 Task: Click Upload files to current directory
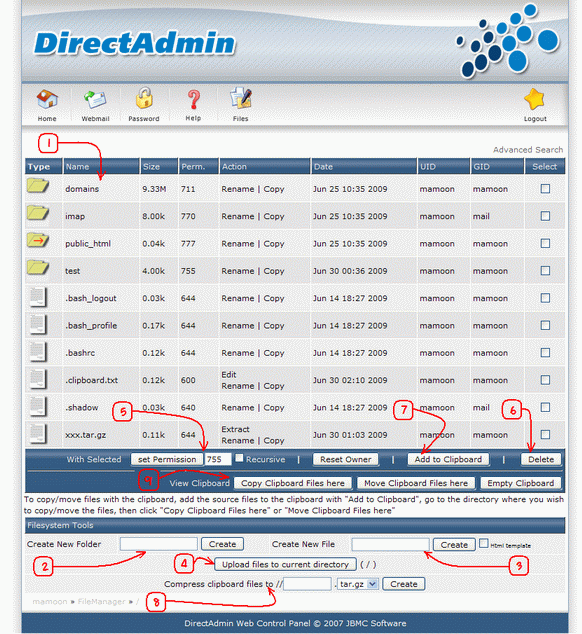click(285, 564)
